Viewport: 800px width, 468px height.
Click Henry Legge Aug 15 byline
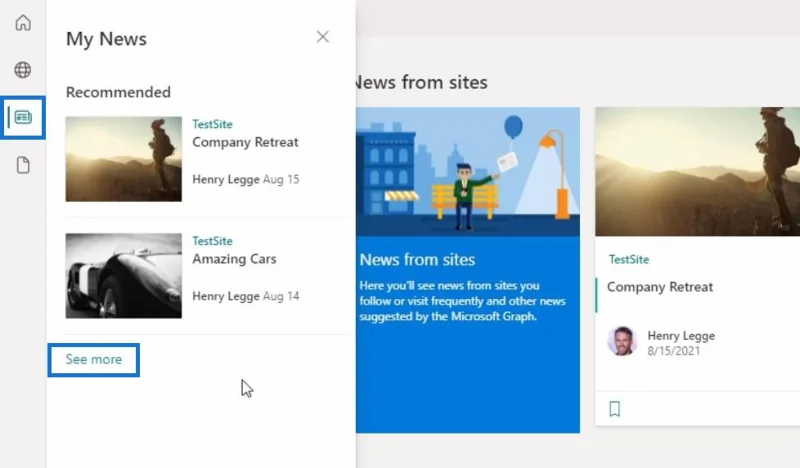246,179
